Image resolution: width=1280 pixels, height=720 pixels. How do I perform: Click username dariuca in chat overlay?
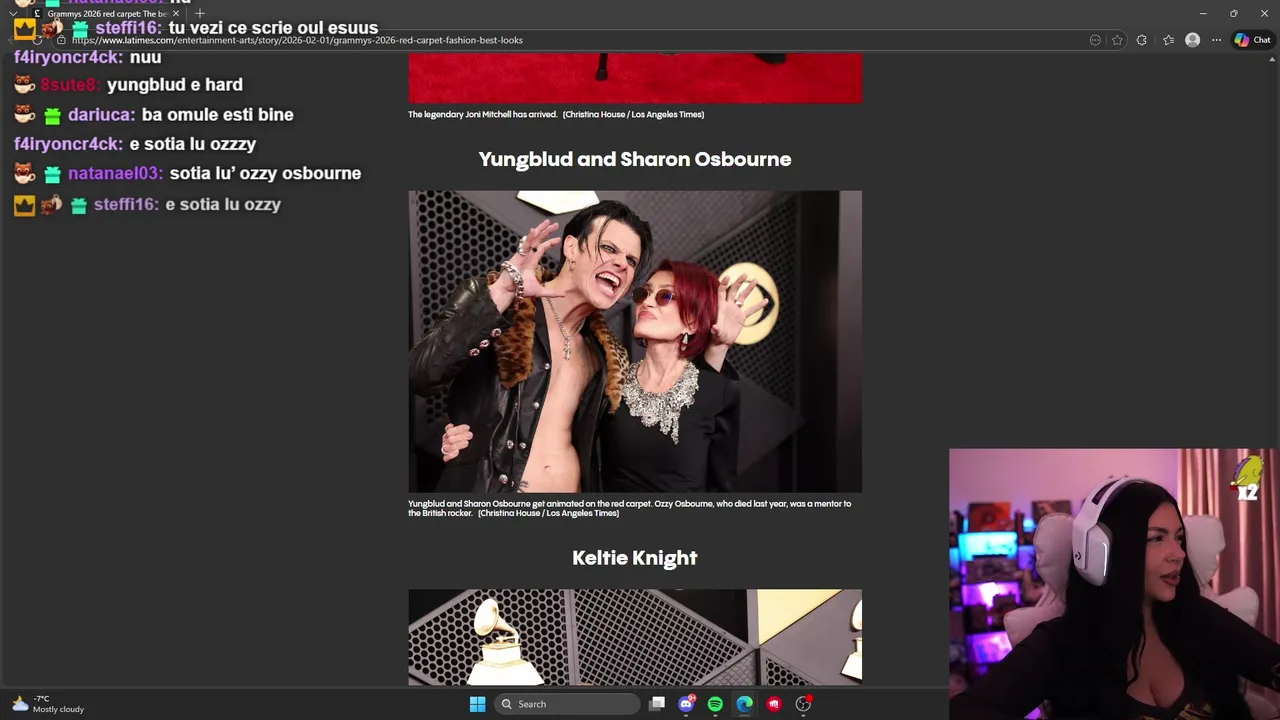point(101,114)
